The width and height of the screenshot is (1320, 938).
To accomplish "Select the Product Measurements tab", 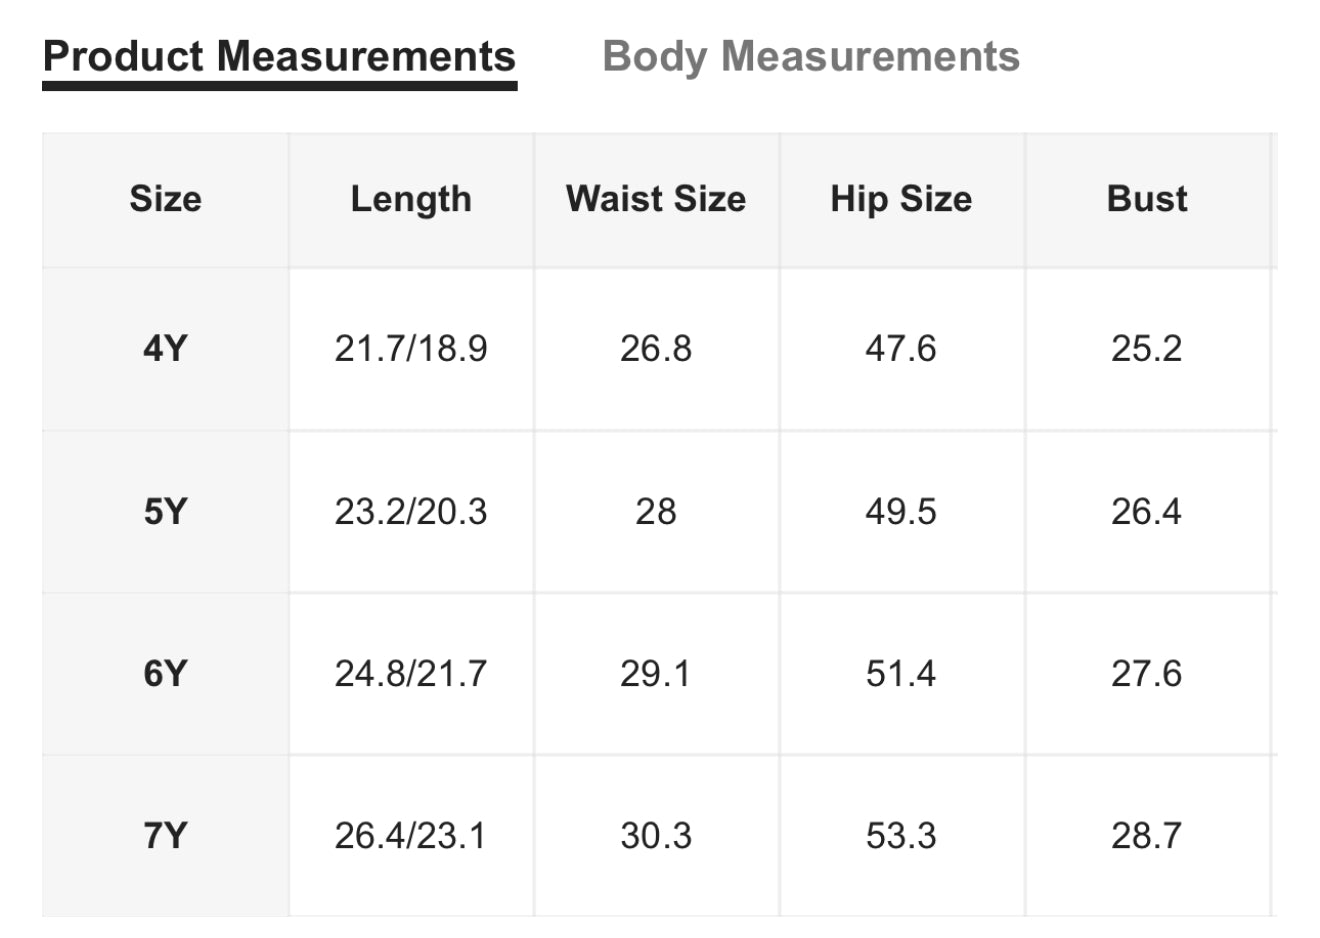I will pos(279,57).
